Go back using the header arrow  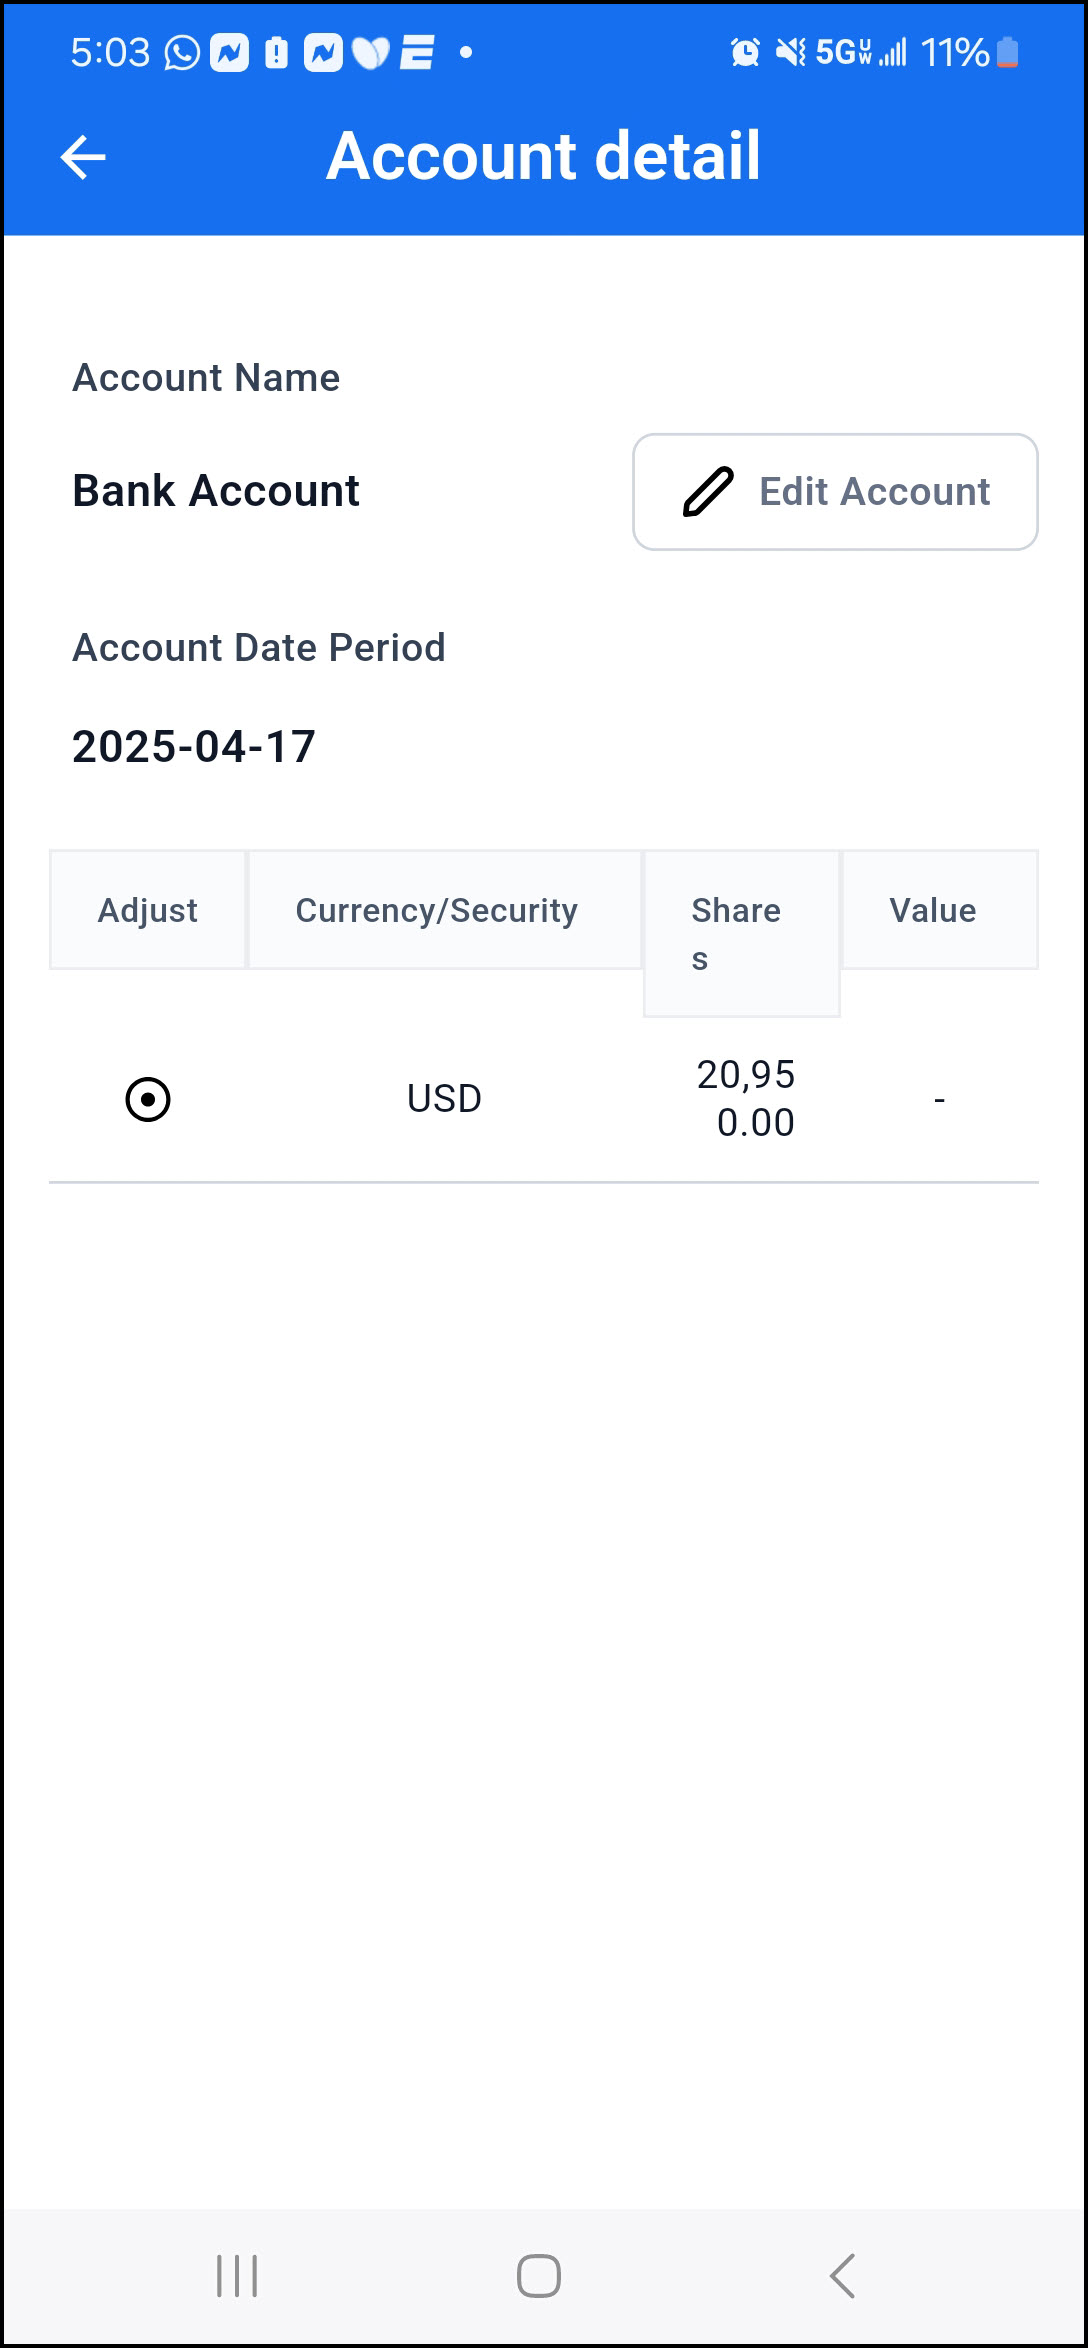(83, 157)
